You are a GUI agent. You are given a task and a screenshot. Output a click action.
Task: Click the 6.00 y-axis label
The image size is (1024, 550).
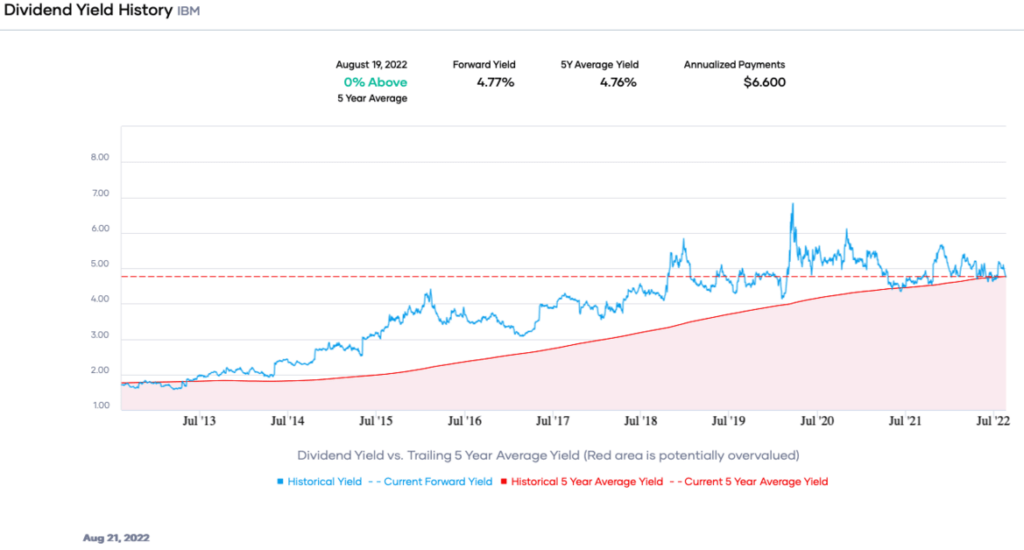point(101,229)
